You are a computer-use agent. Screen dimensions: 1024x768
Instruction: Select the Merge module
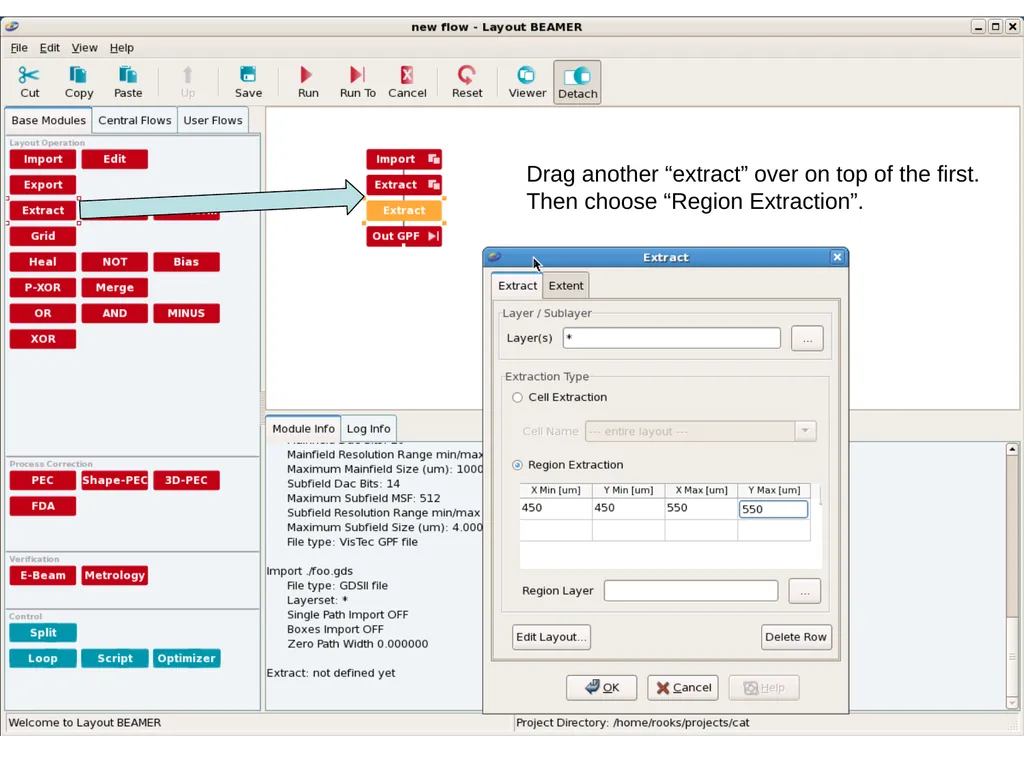(x=114, y=287)
